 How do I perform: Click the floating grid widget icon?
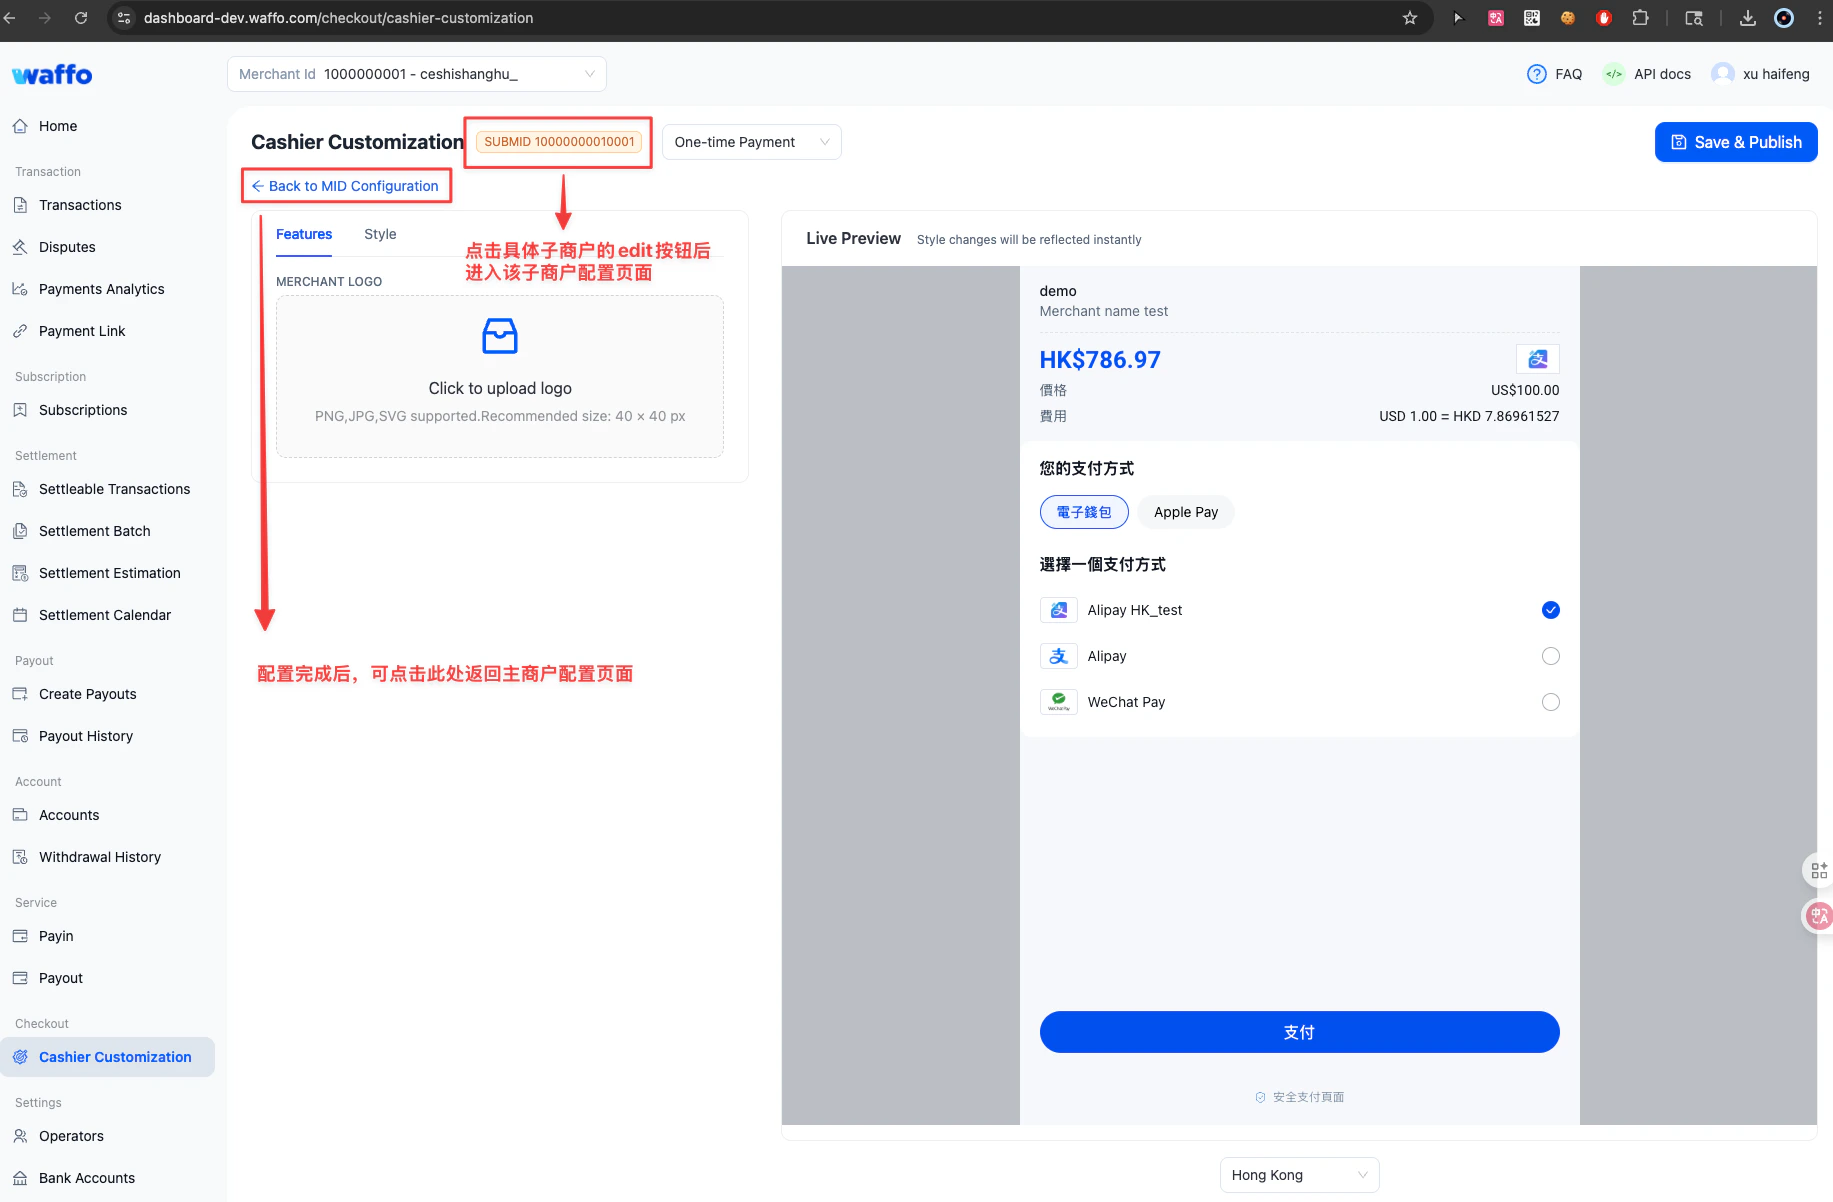point(1819,870)
